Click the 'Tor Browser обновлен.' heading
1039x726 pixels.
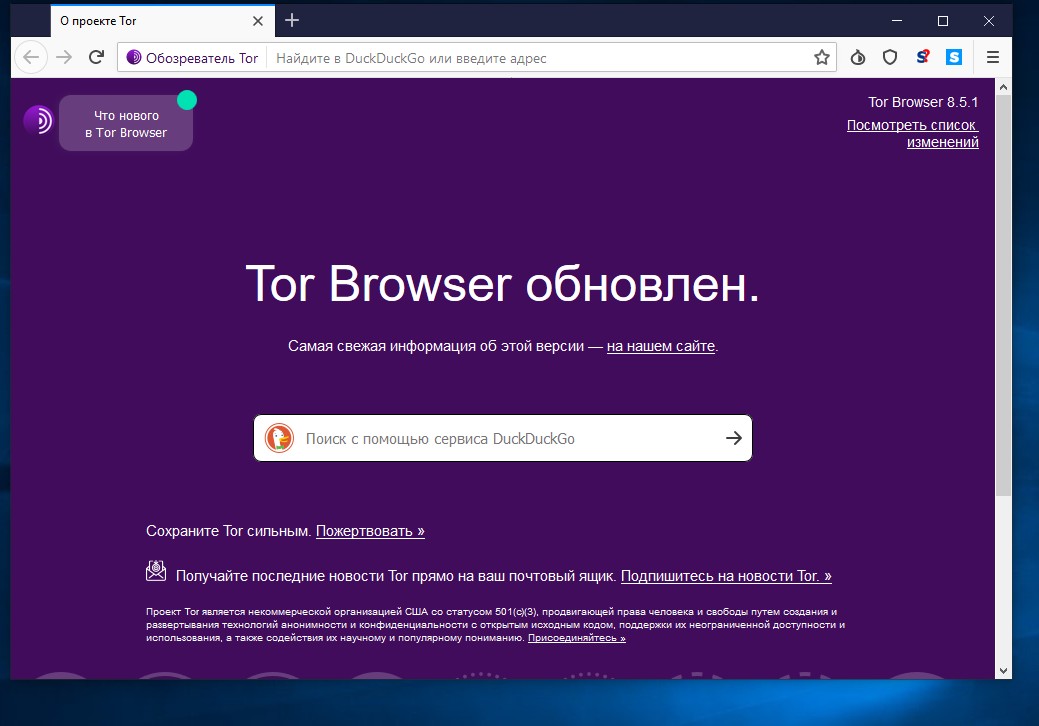[502, 284]
